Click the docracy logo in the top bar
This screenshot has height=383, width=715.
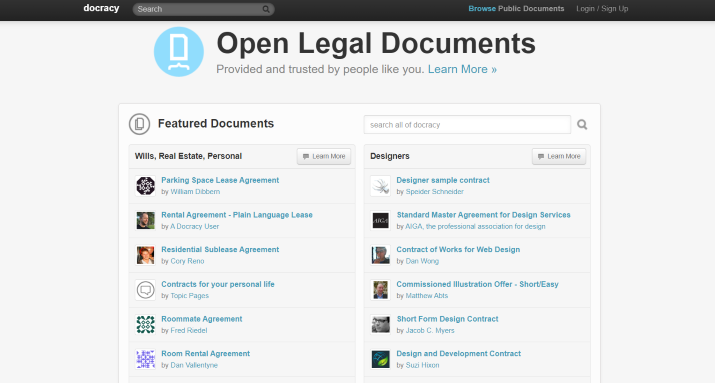pyautogui.click(x=101, y=8)
